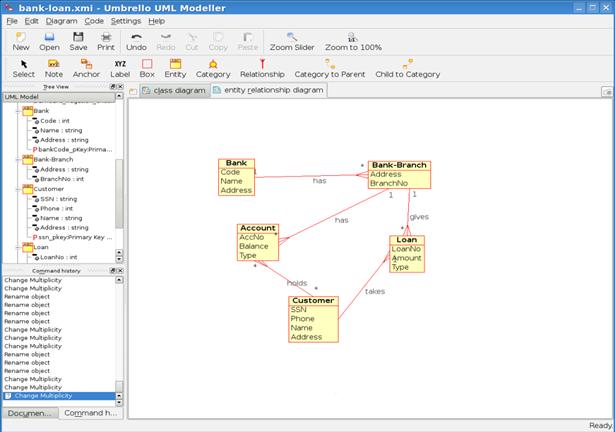Float the Command history panel
Viewport: 615px width, 432px height.
coord(113,270)
